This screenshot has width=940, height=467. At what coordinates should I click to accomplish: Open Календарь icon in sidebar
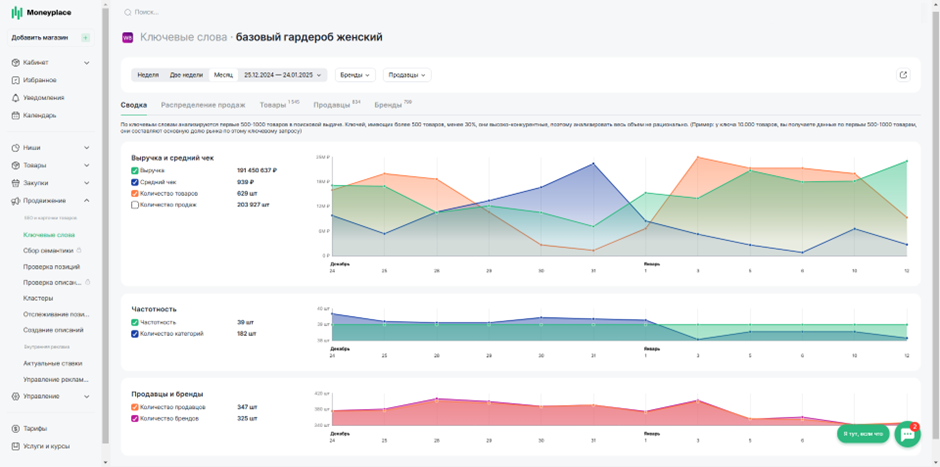coord(16,115)
